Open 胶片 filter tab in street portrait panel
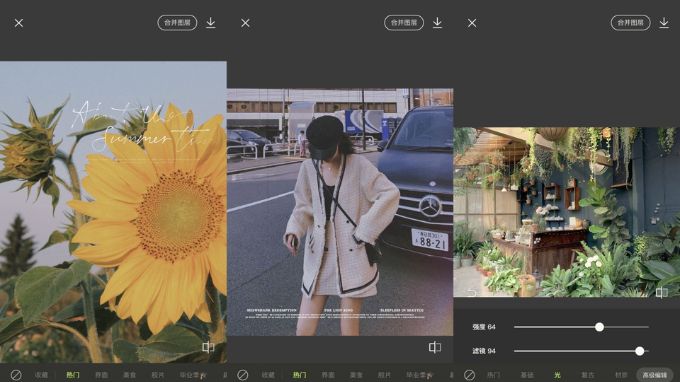The height and width of the screenshot is (382, 680). pyautogui.click(x=384, y=375)
